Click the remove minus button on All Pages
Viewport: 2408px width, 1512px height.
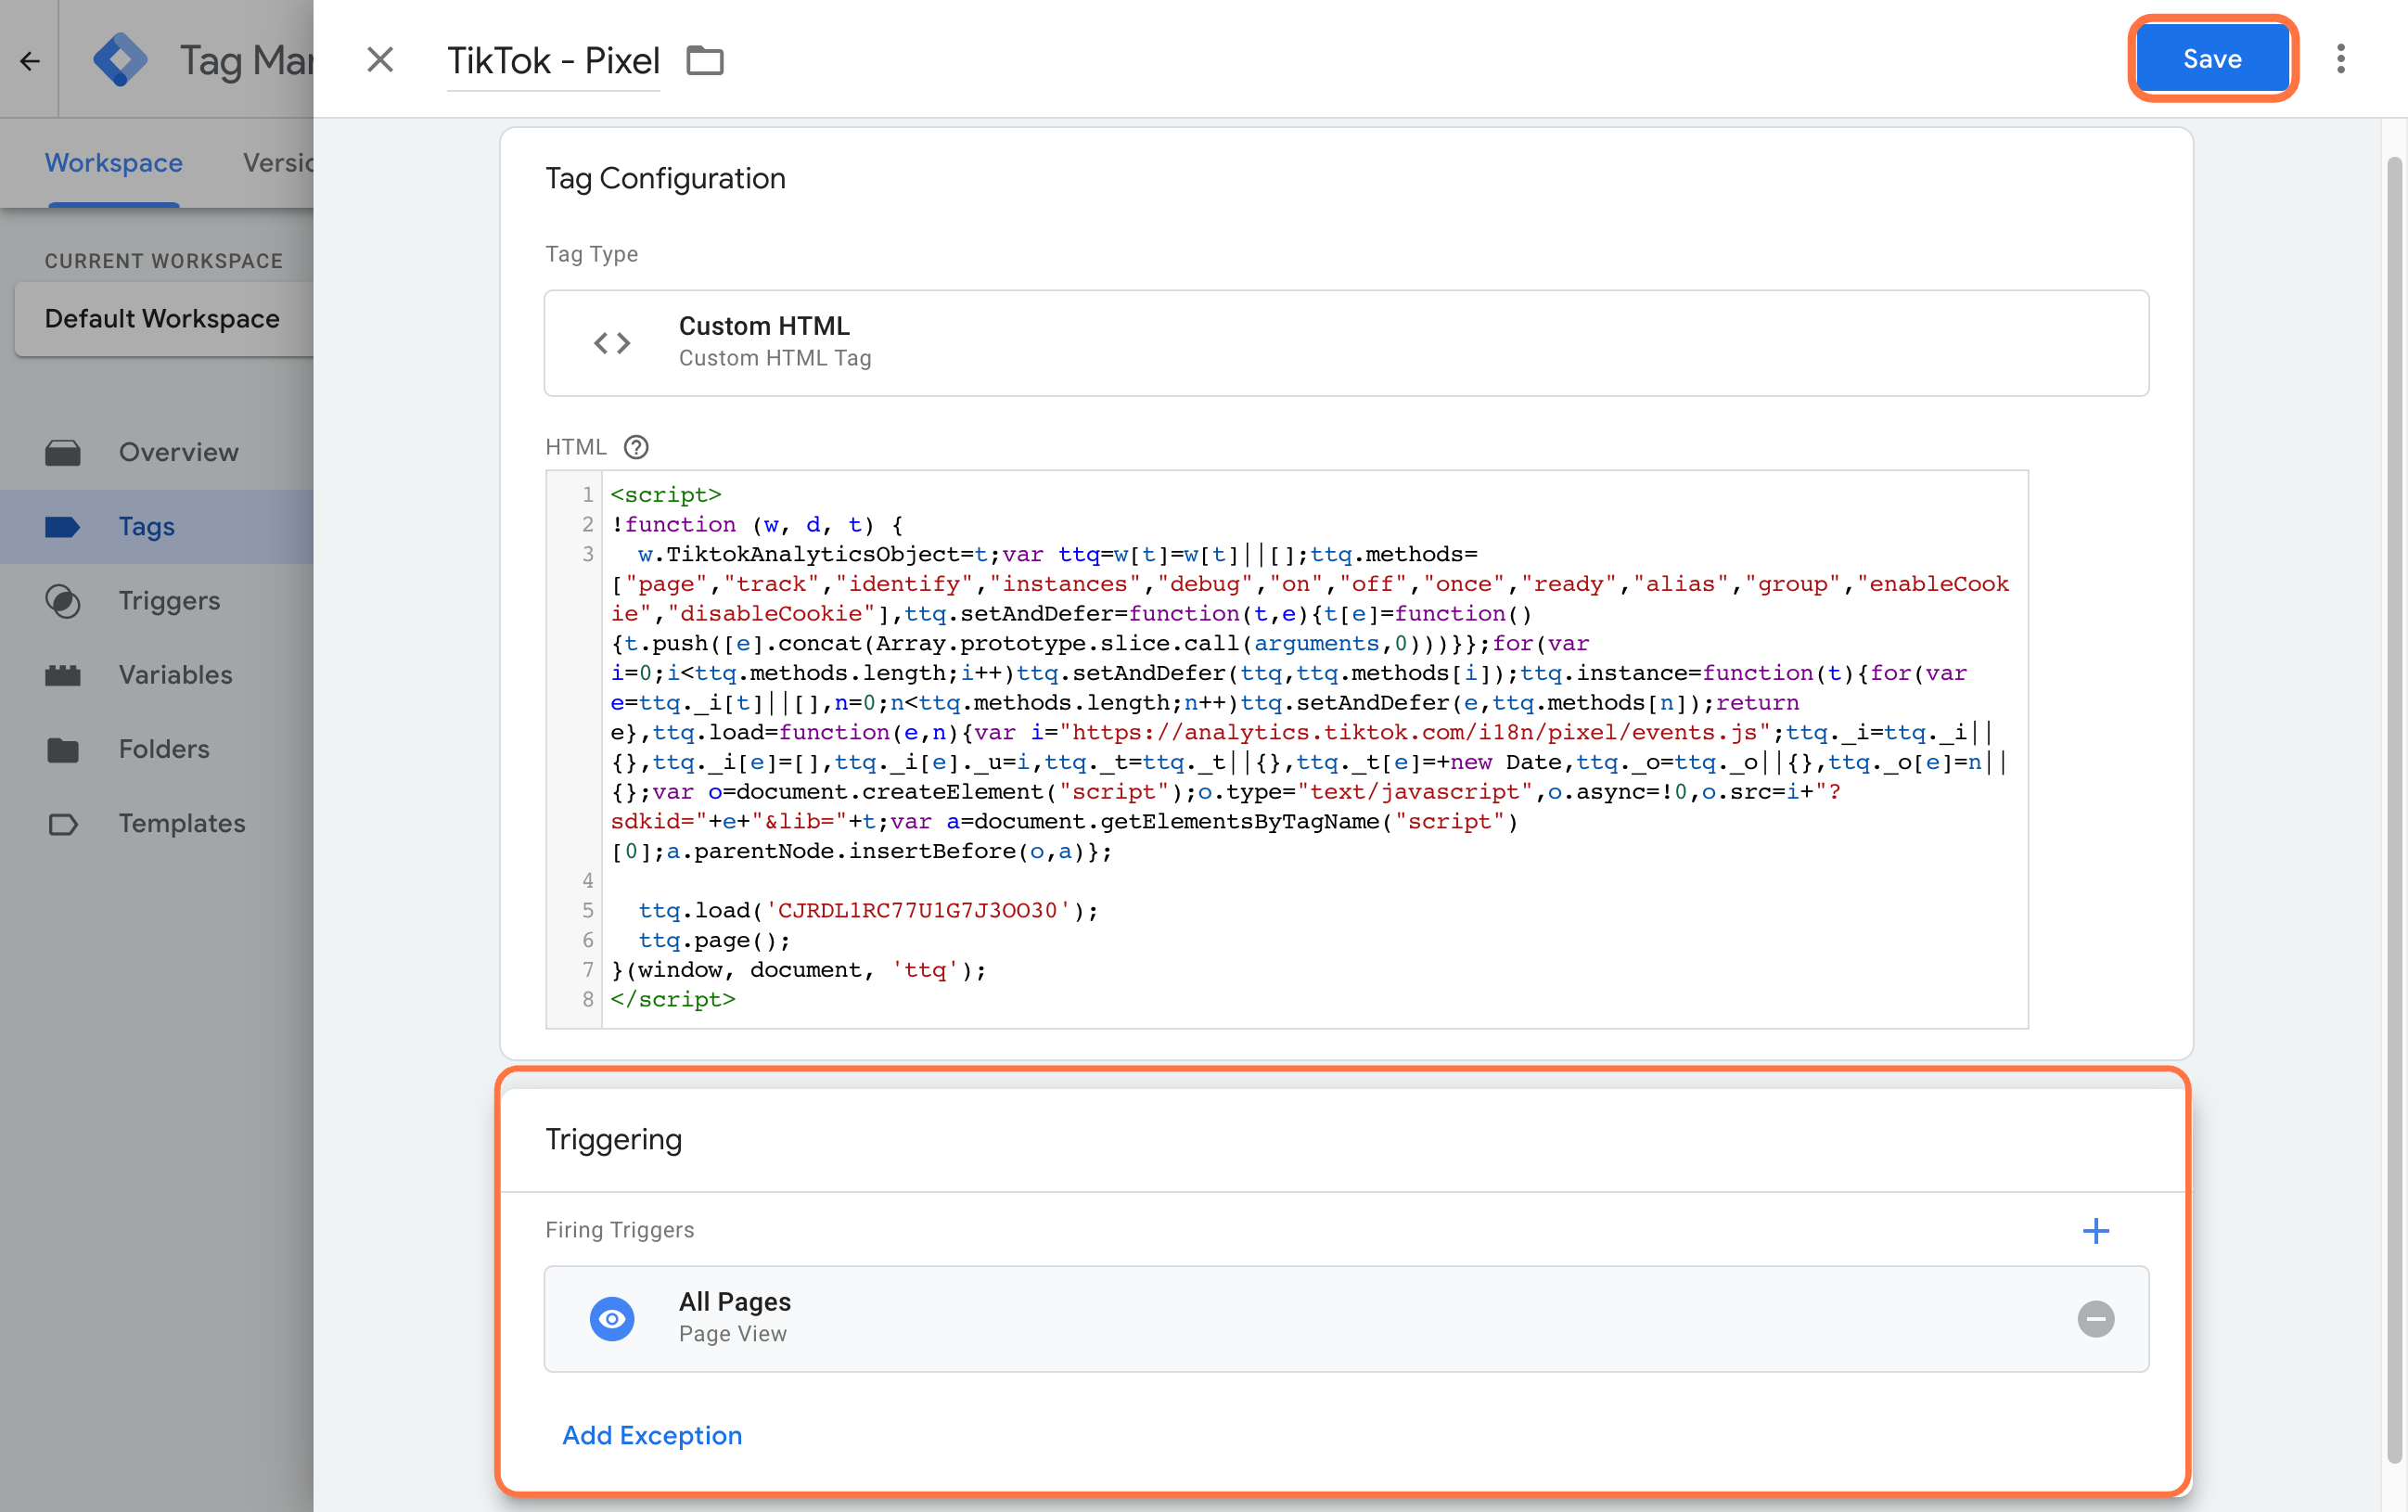[x=2096, y=1319]
